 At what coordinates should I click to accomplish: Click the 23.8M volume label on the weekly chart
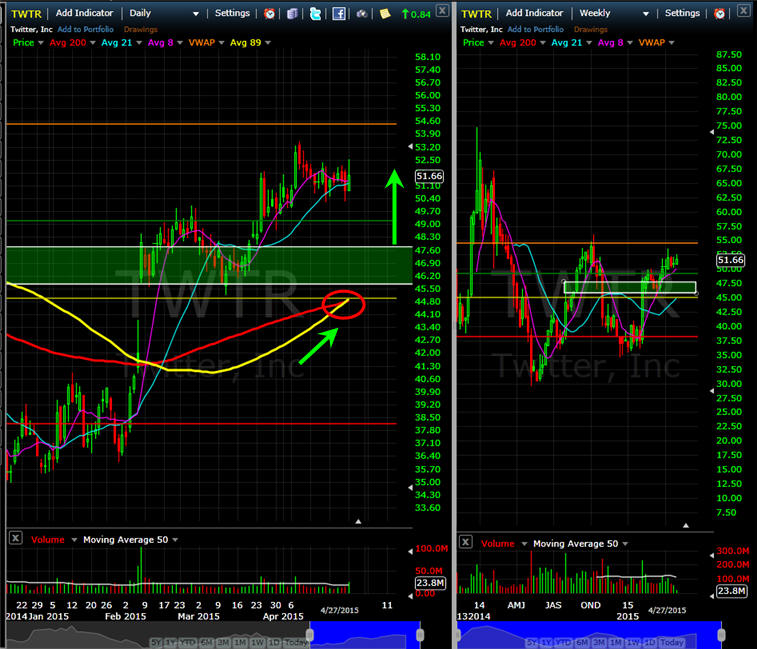(x=731, y=591)
